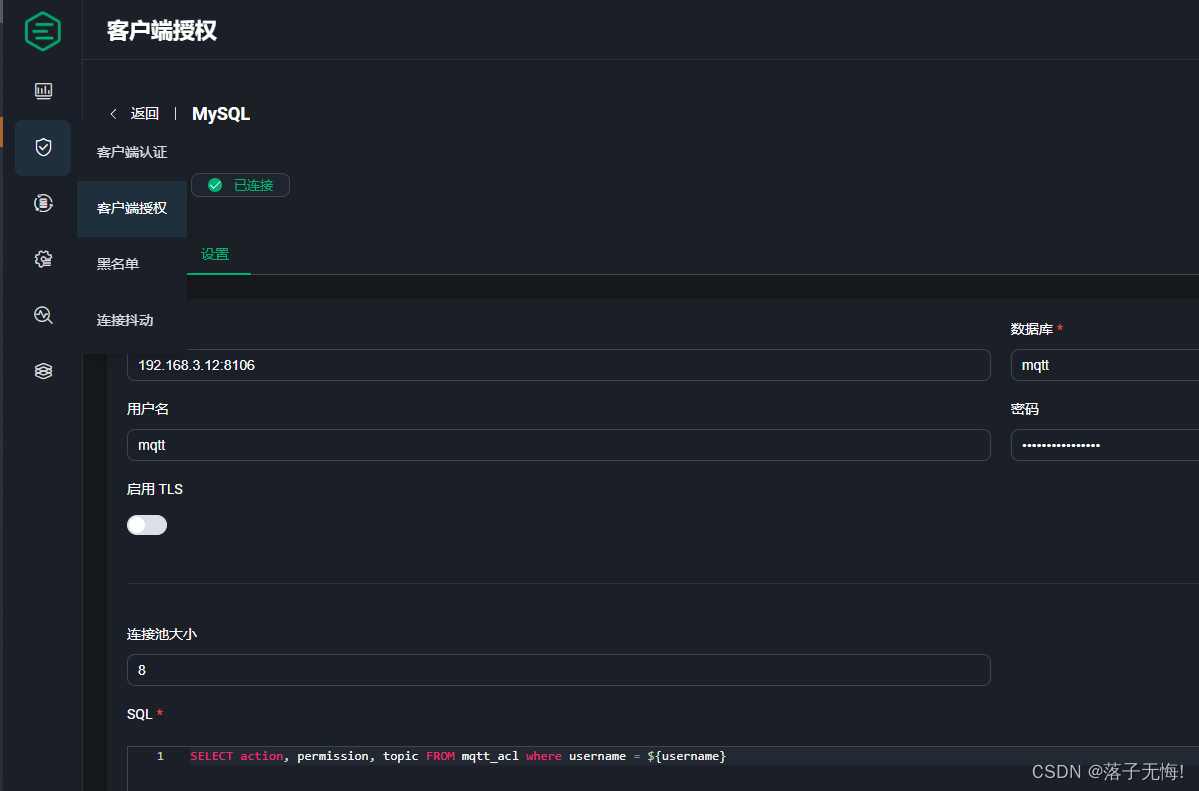Open the monitoring dashboard sidebar icon
This screenshot has height=791, width=1199.
(44, 91)
